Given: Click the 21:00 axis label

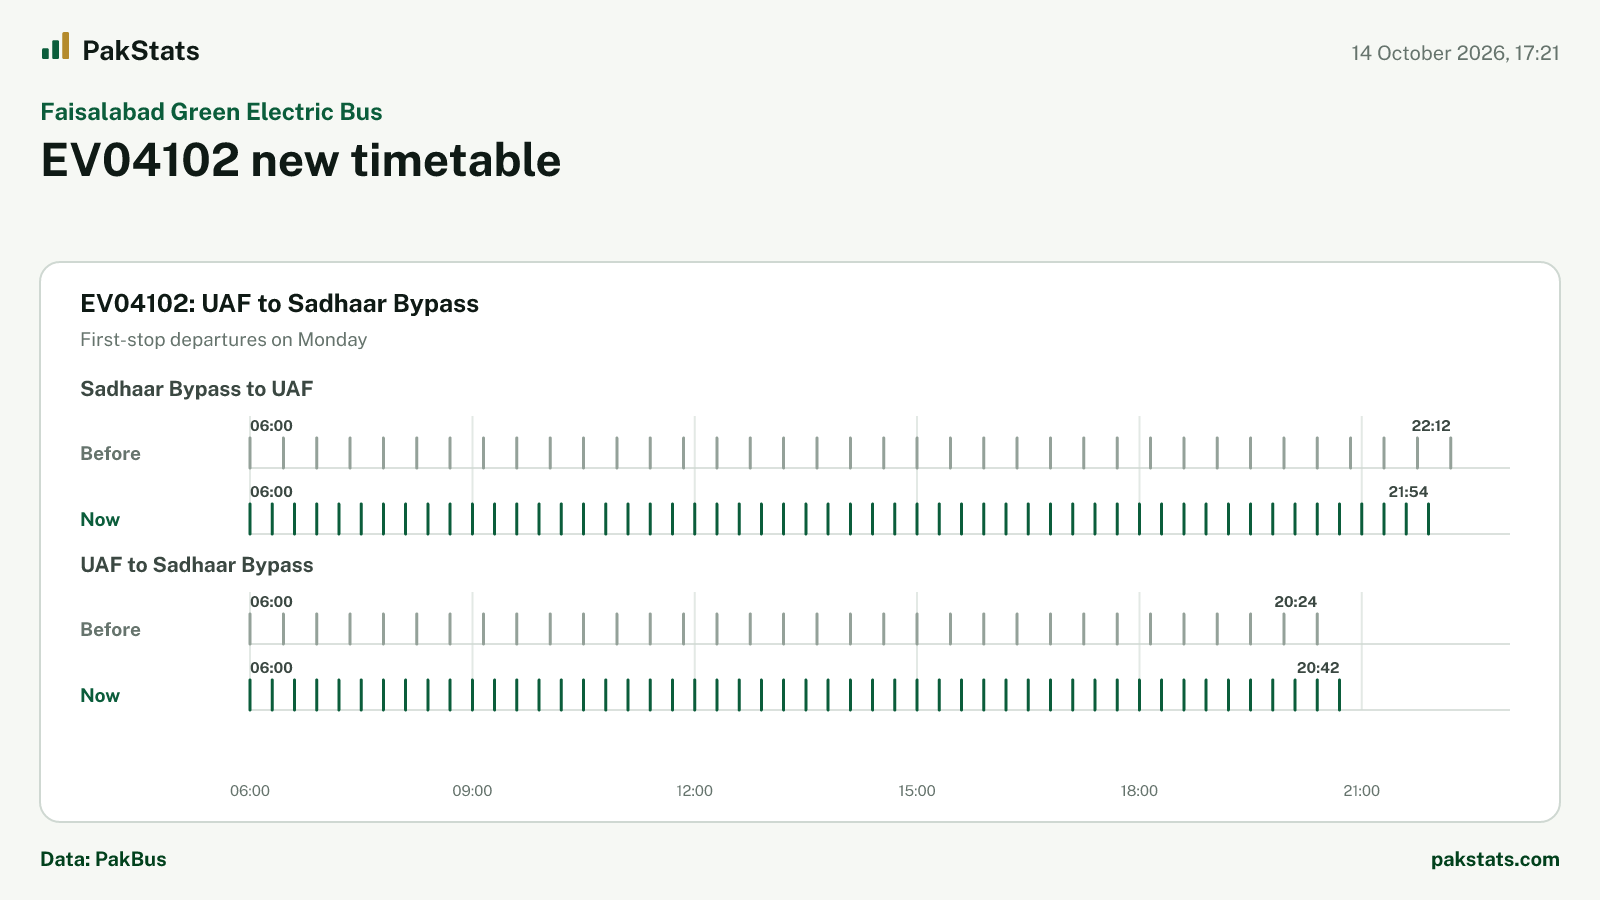Looking at the screenshot, I should click(x=1361, y=791).
